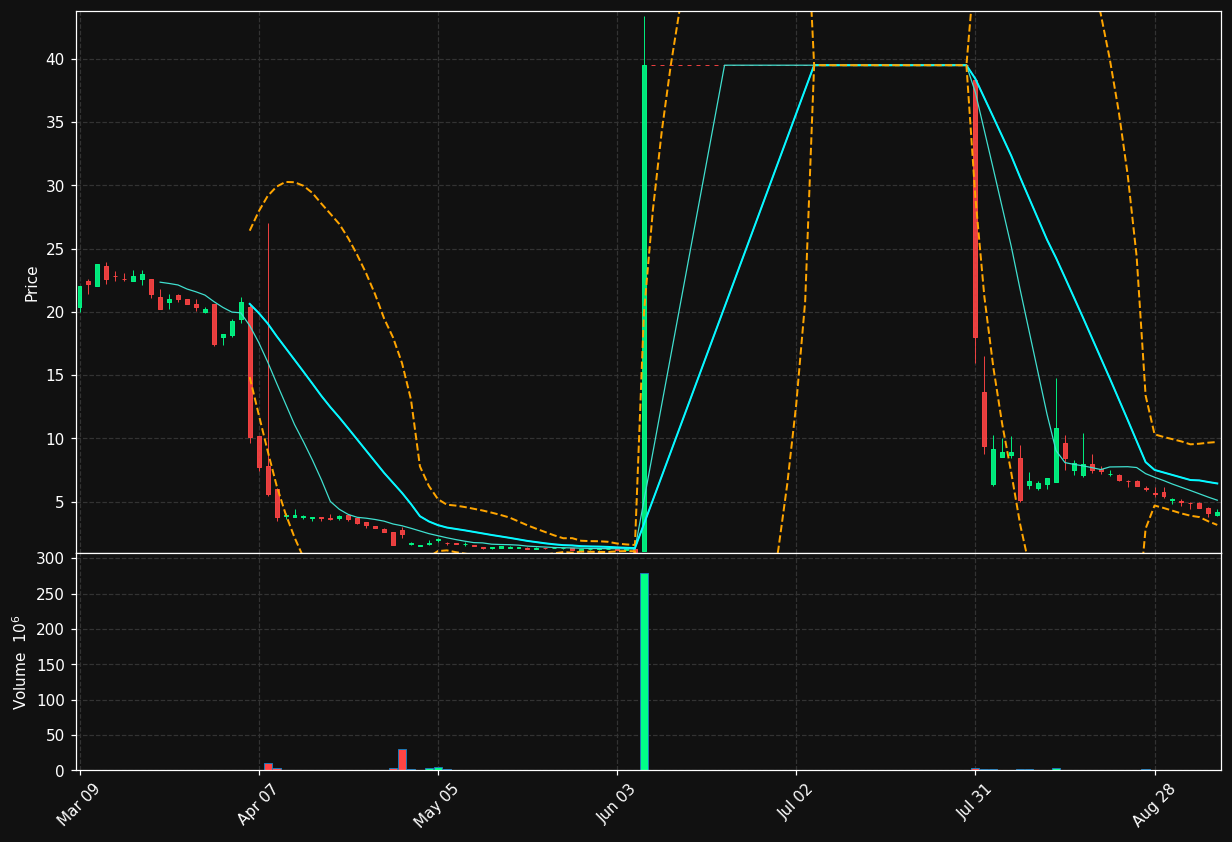Click the 'Volume 10⁶' axis title

pyautogui.click(x=20, y=662)
